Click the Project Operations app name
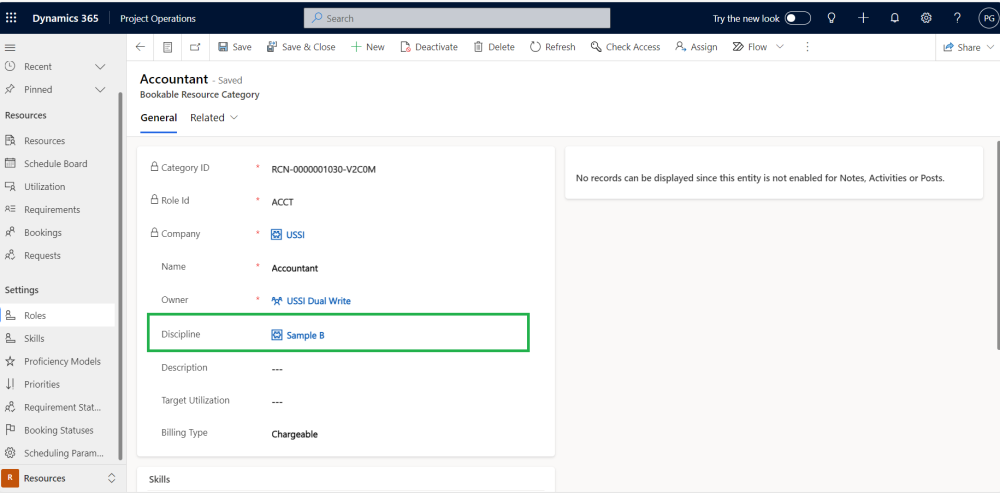Screen dimensions: 1000x493 (158, 18)
